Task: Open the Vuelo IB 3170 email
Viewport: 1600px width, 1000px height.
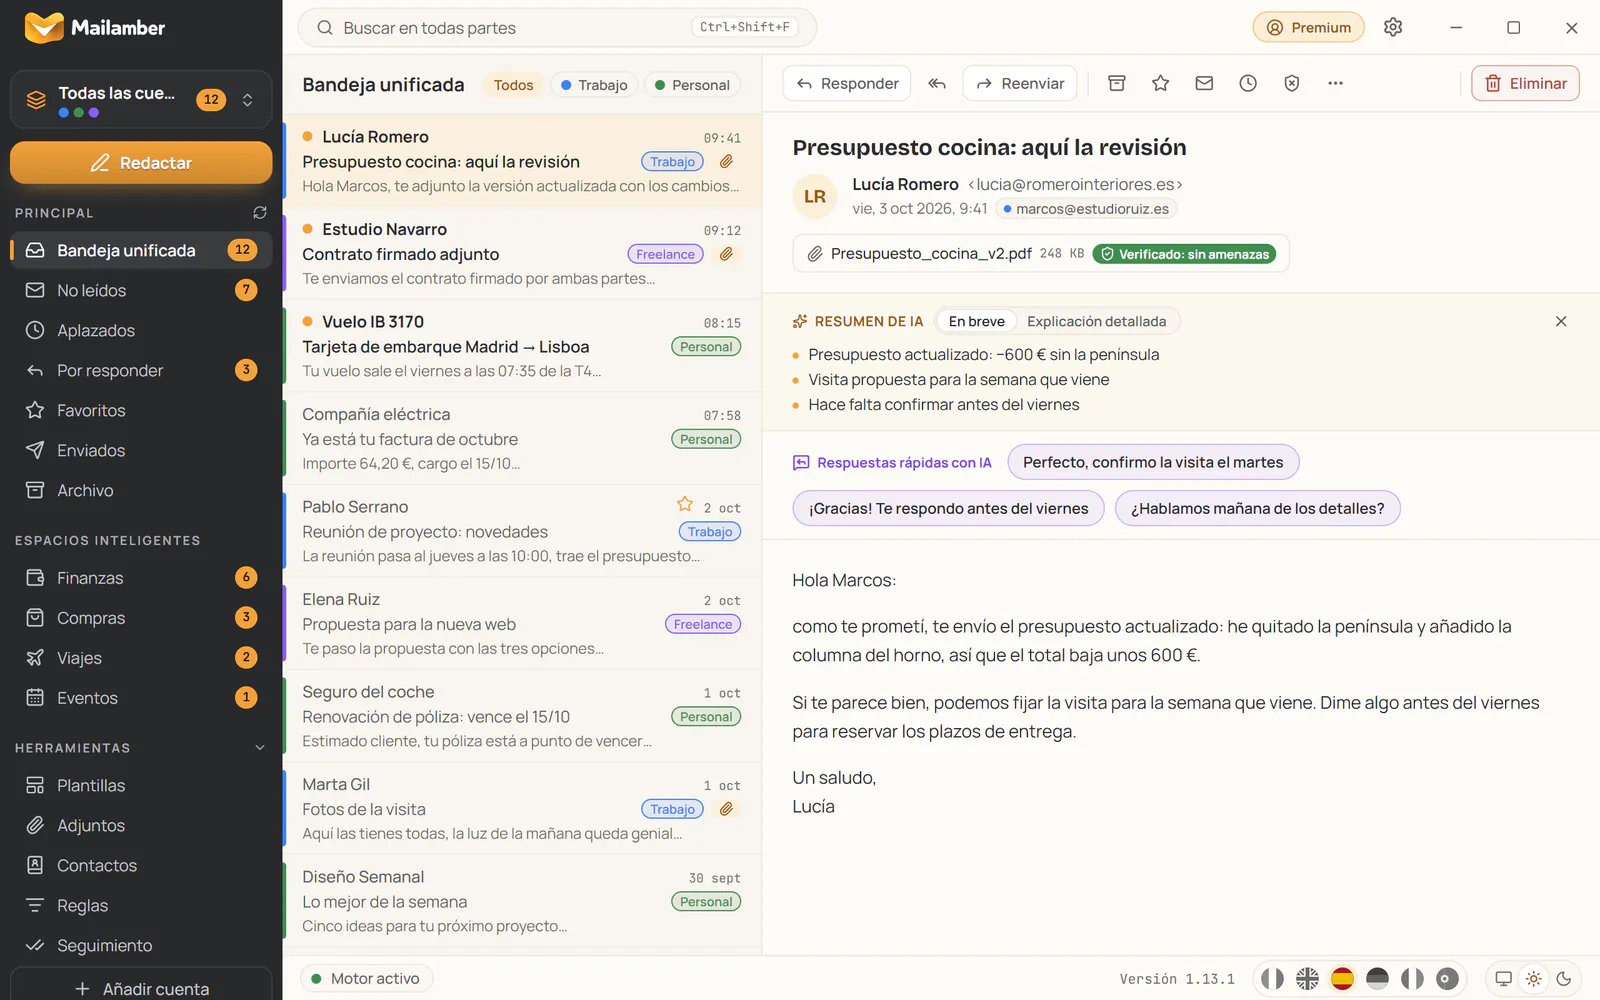Action: (522, 346)
